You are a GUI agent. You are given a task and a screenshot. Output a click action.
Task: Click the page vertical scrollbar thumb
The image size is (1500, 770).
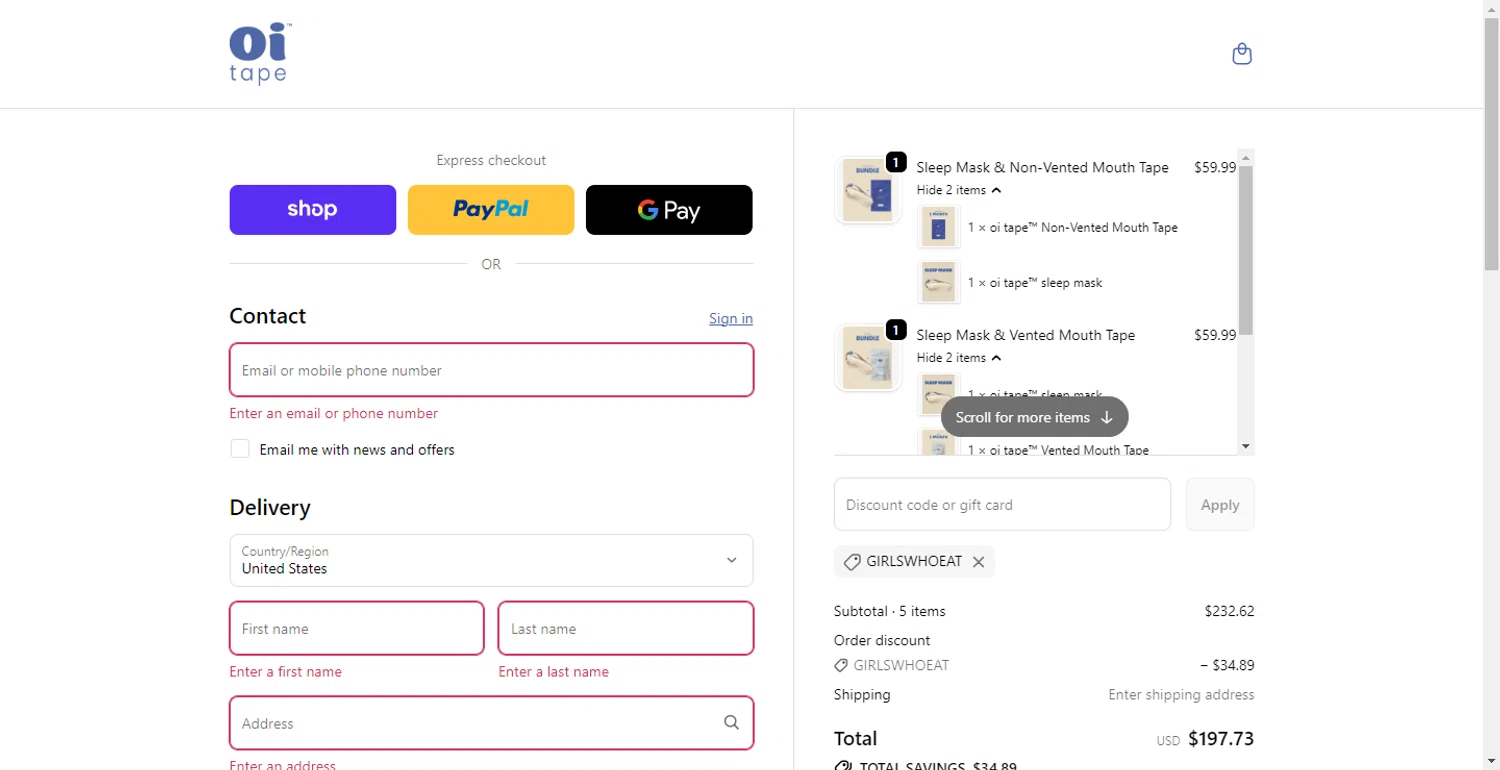point(1491,142)
